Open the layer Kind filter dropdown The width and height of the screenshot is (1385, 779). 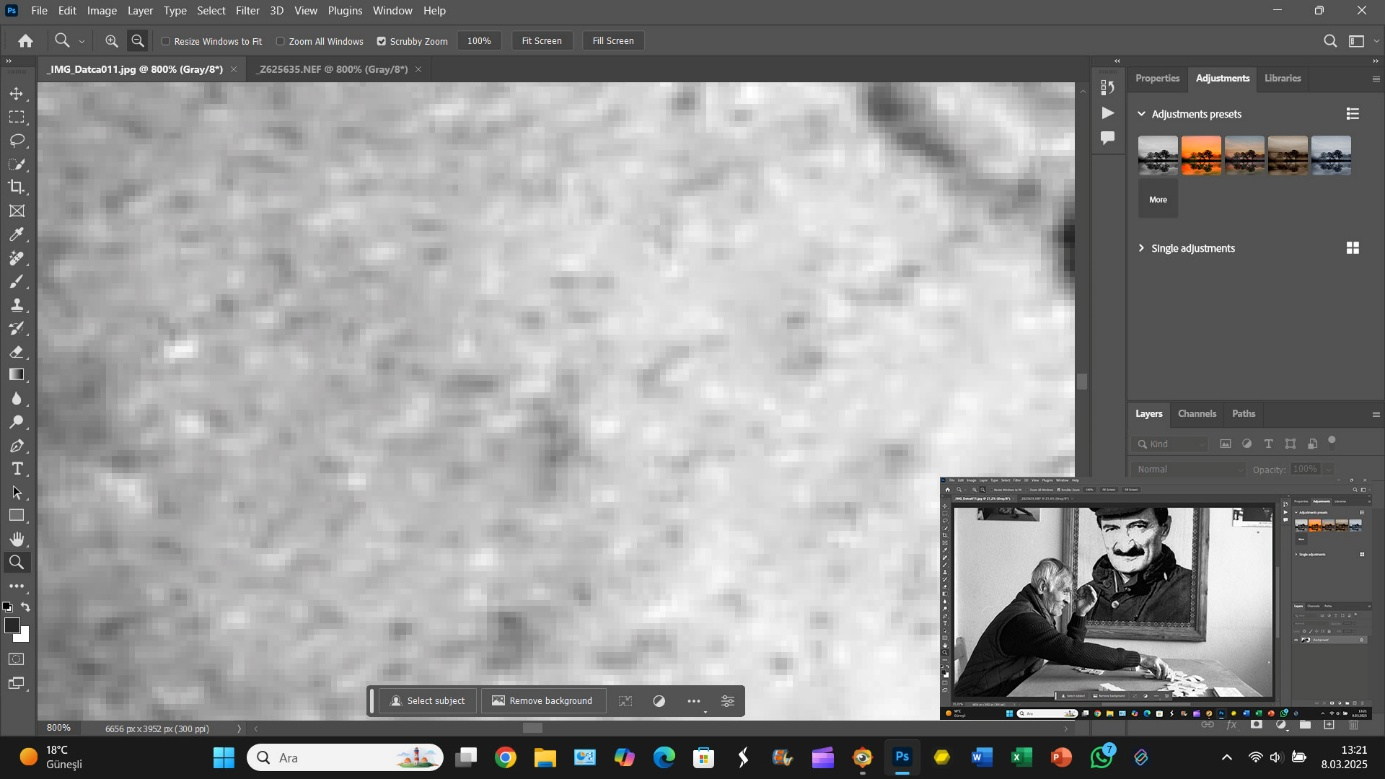(1172, 444)
